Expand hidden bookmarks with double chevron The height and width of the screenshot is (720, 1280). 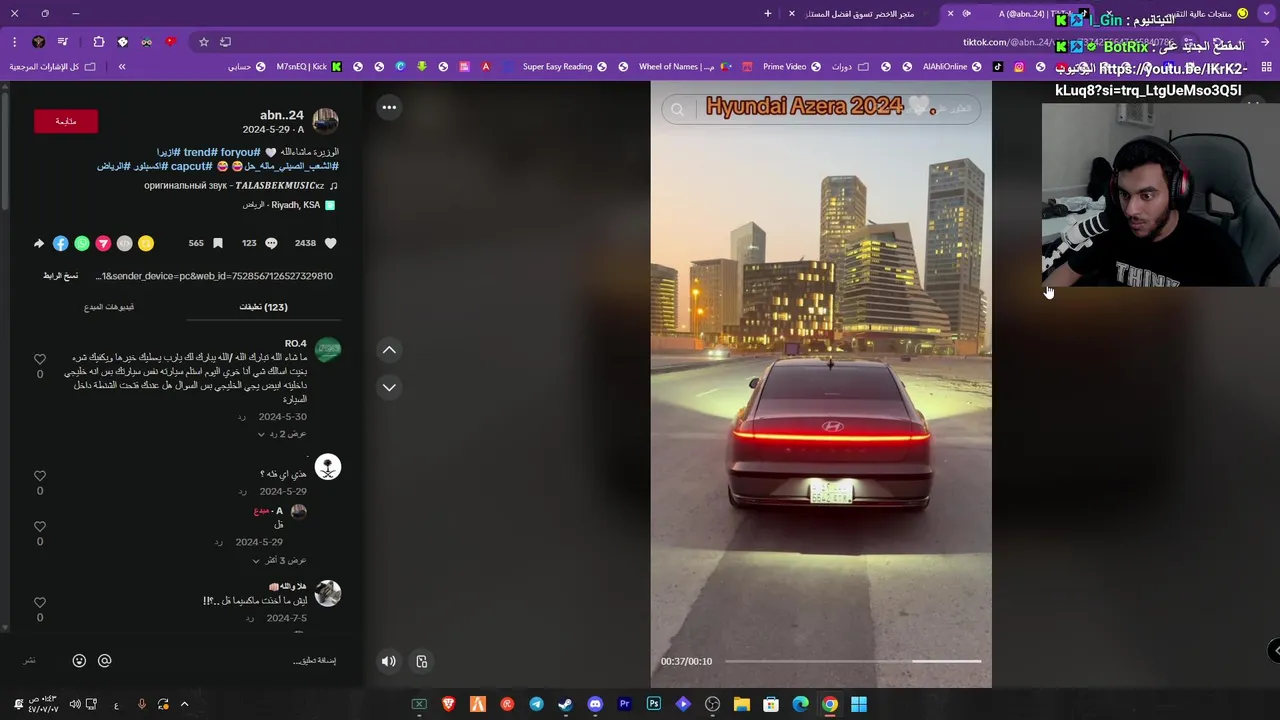pyautogui.click(x=122, y=67)
